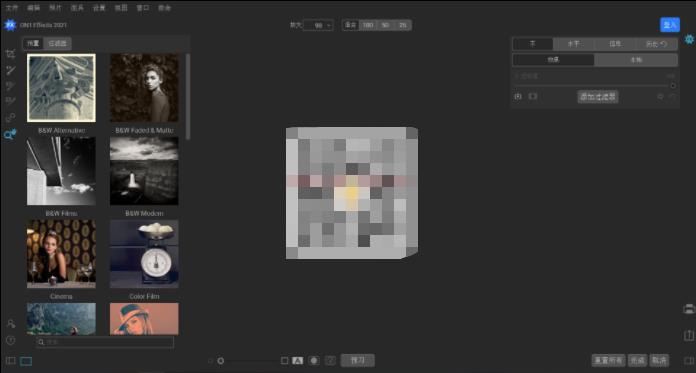
Task: Set zoom to 50 percent
Action: tap(385, 25)
